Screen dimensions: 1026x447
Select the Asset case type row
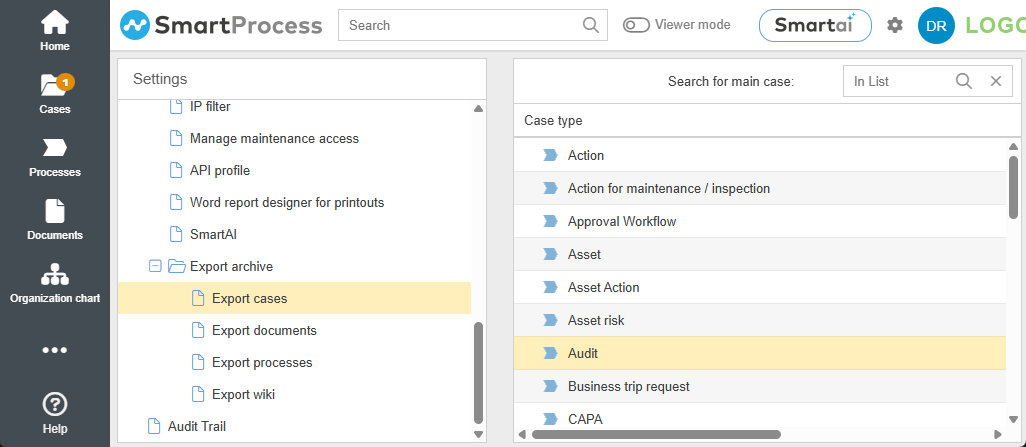[x=760, y=254]
